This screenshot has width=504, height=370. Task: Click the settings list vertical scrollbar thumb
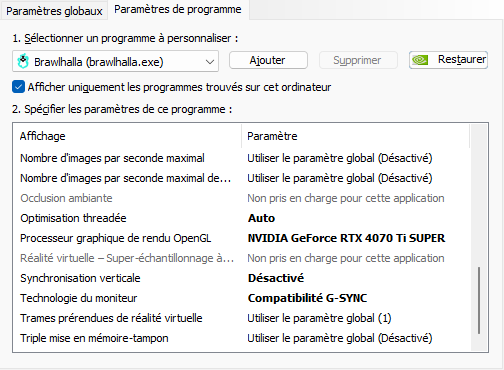click(479, 300)
